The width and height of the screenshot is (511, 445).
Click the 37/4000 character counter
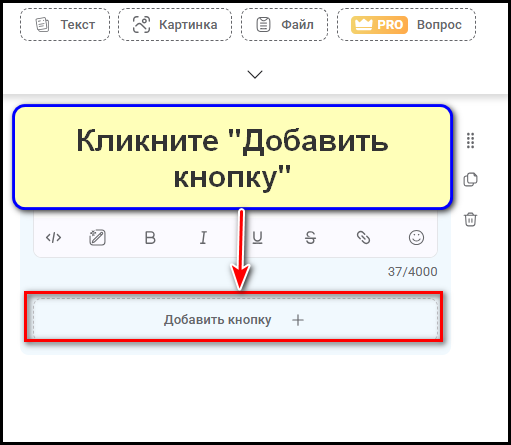click(x=412, y=272)
